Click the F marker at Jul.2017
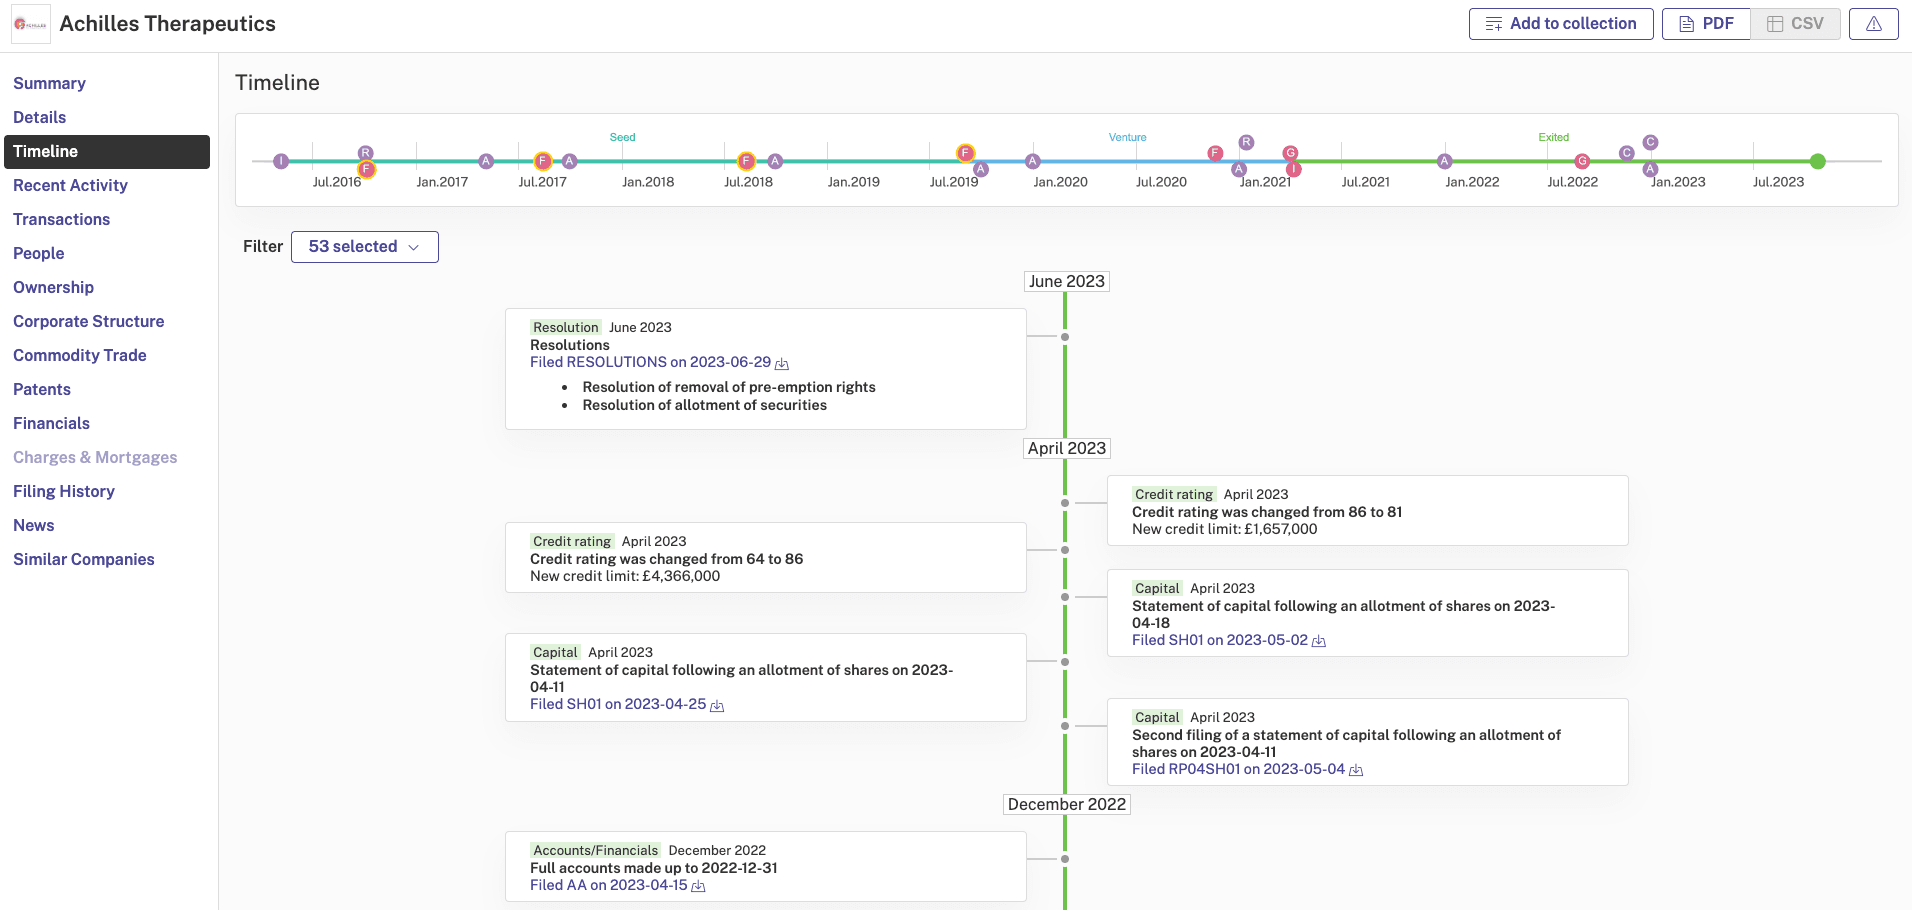1912x910 pixels. pyautogui.click(x=543, y=161)
